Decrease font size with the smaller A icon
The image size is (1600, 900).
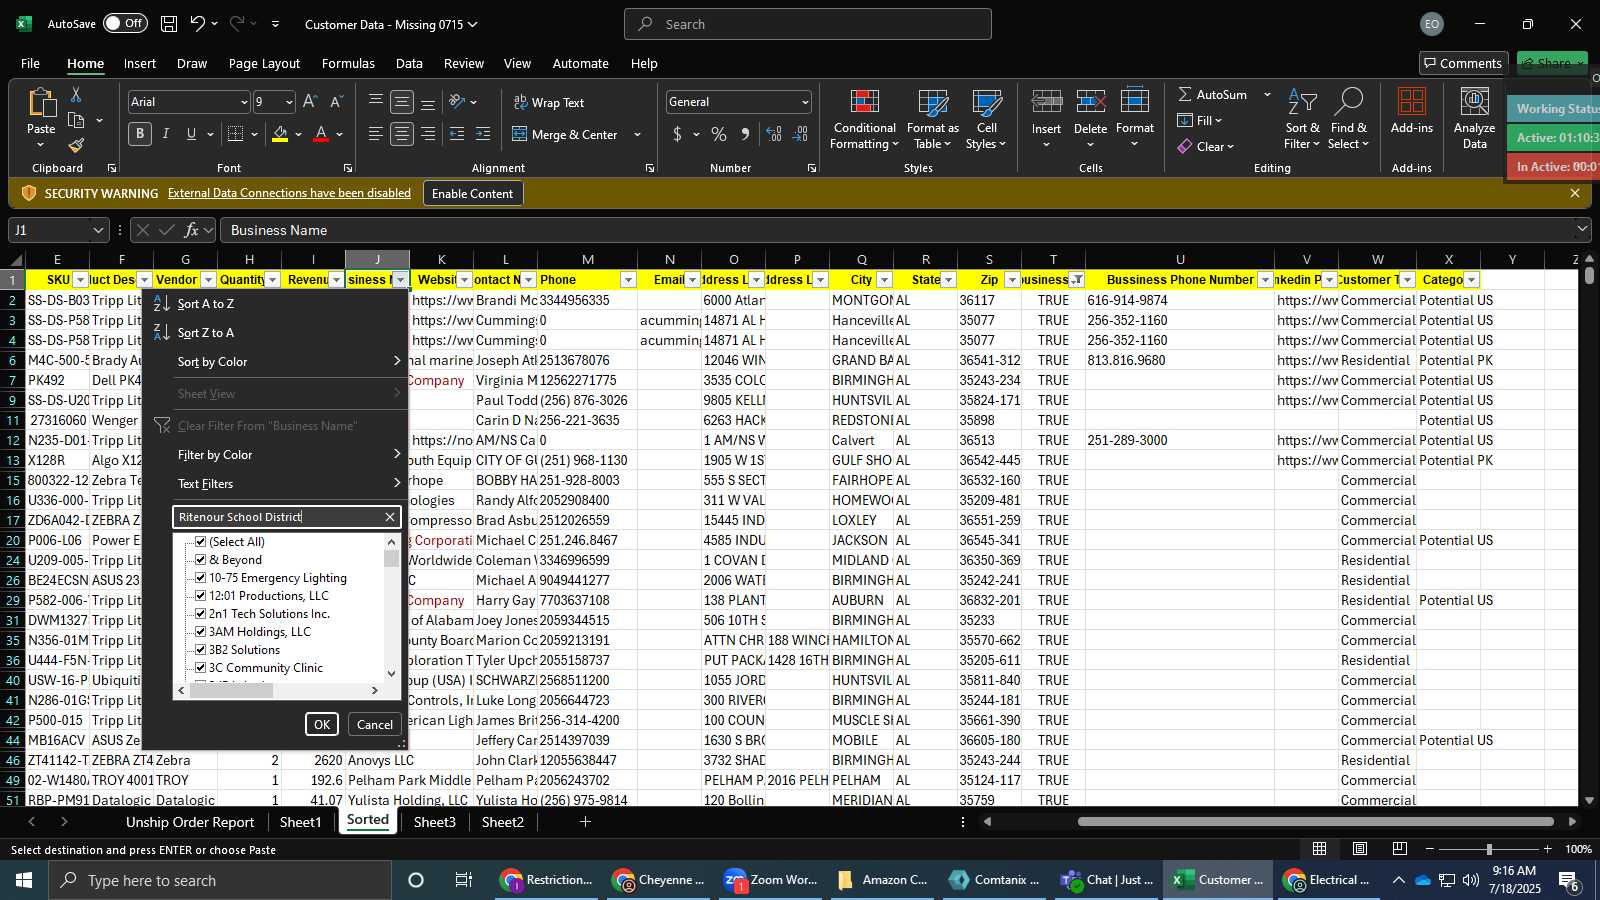pos(336,102)
